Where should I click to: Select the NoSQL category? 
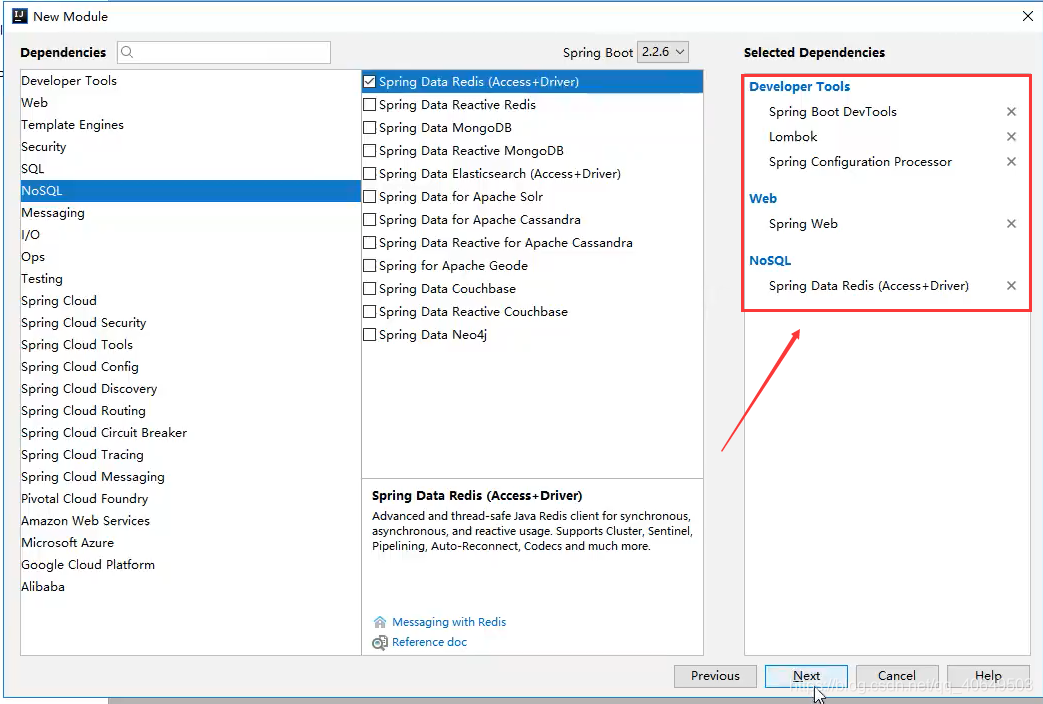coord(190,190)
